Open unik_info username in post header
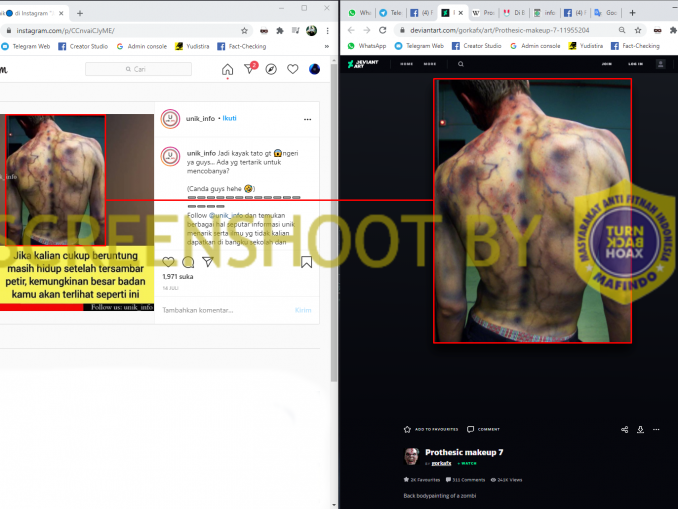The width and height of the screenshot is (678, 509). tap(200, 118)
